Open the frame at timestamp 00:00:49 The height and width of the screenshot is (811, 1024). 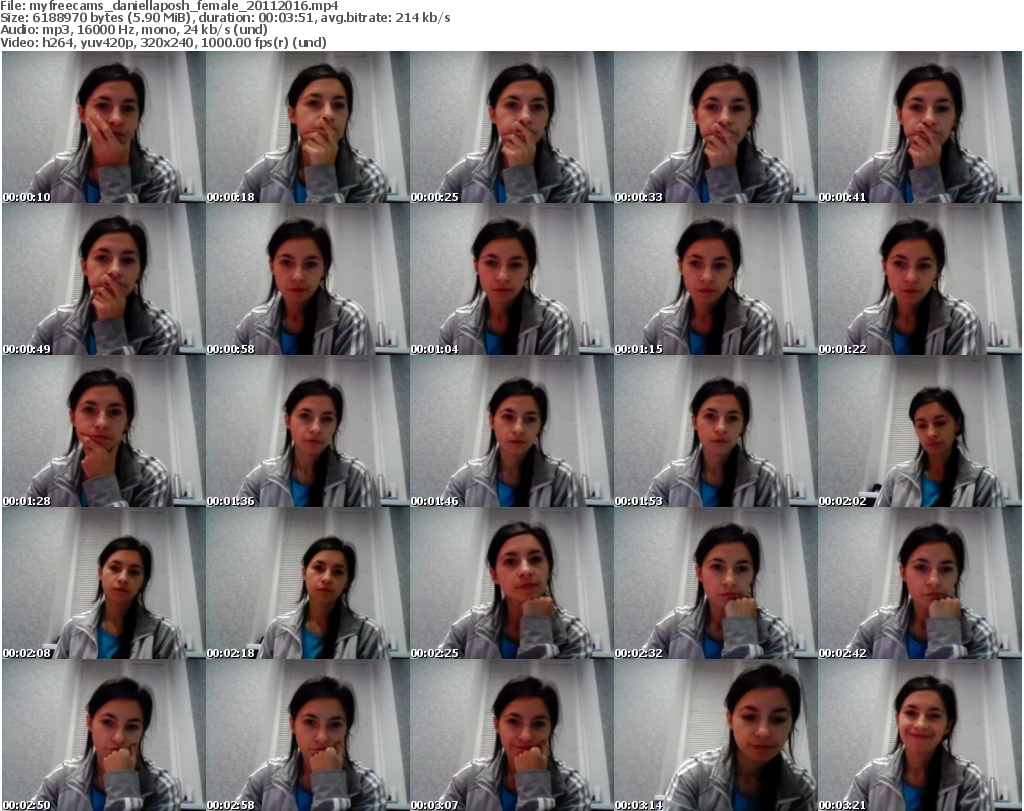click(x=104, y=279)
